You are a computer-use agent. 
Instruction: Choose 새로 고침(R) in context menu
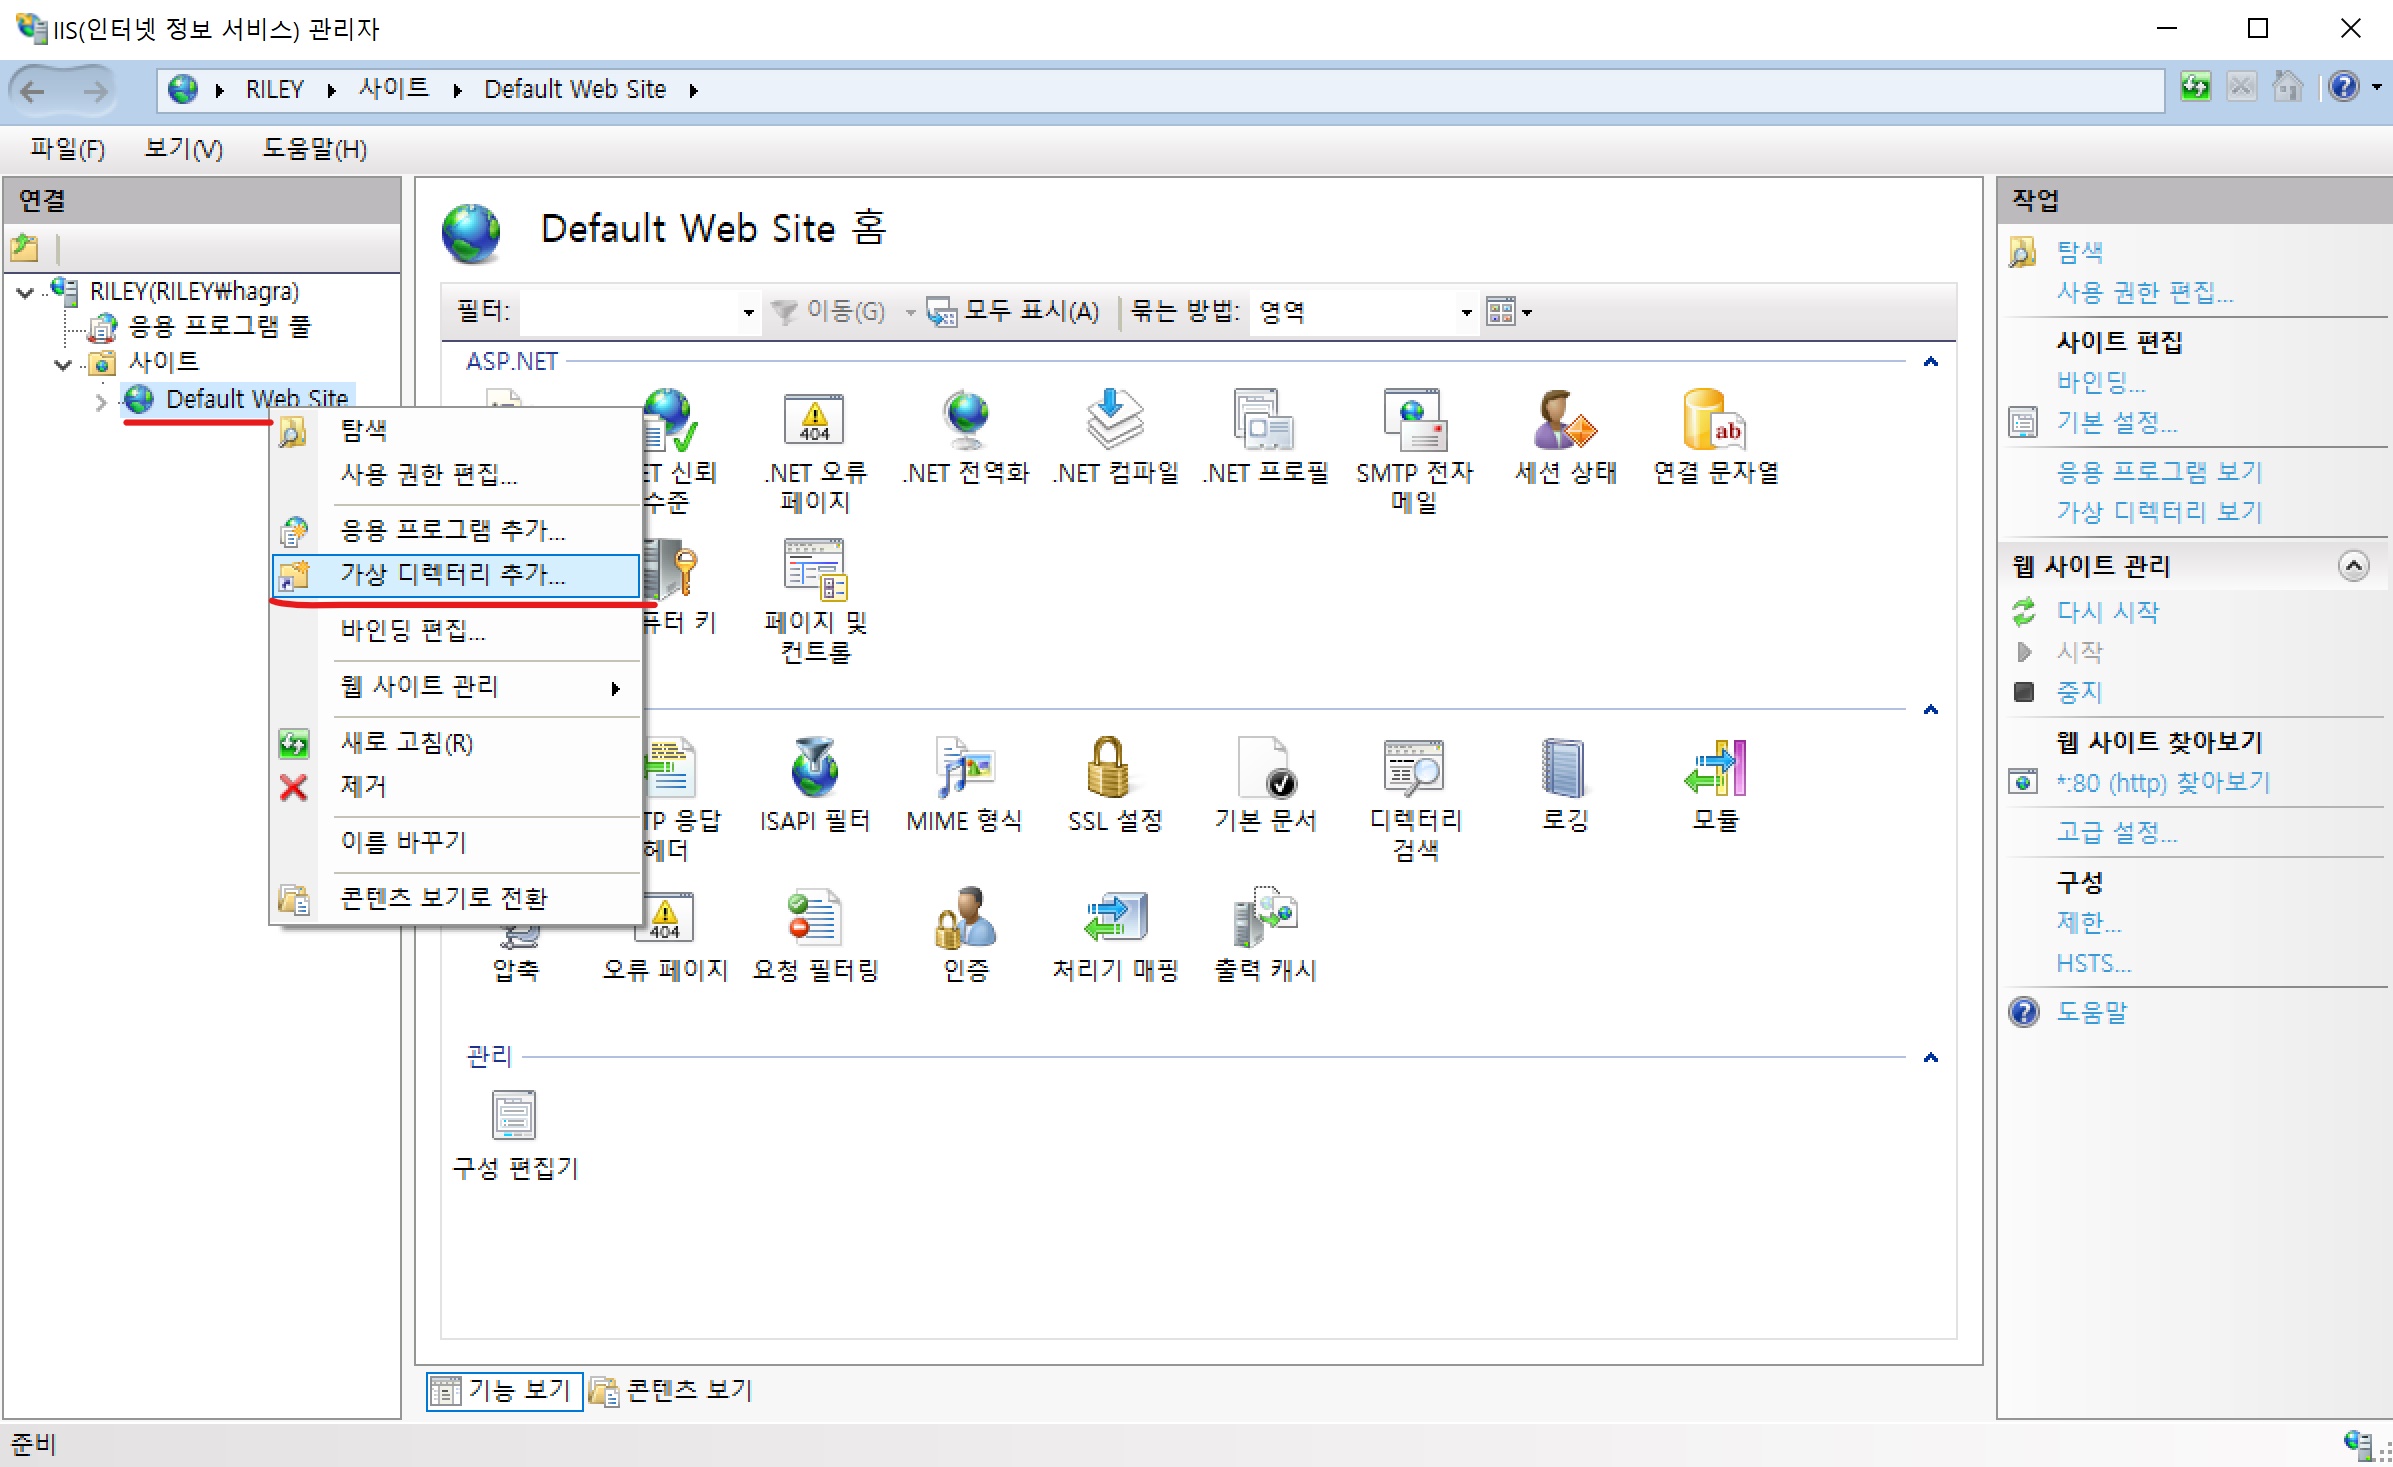[x=455, y=743]
